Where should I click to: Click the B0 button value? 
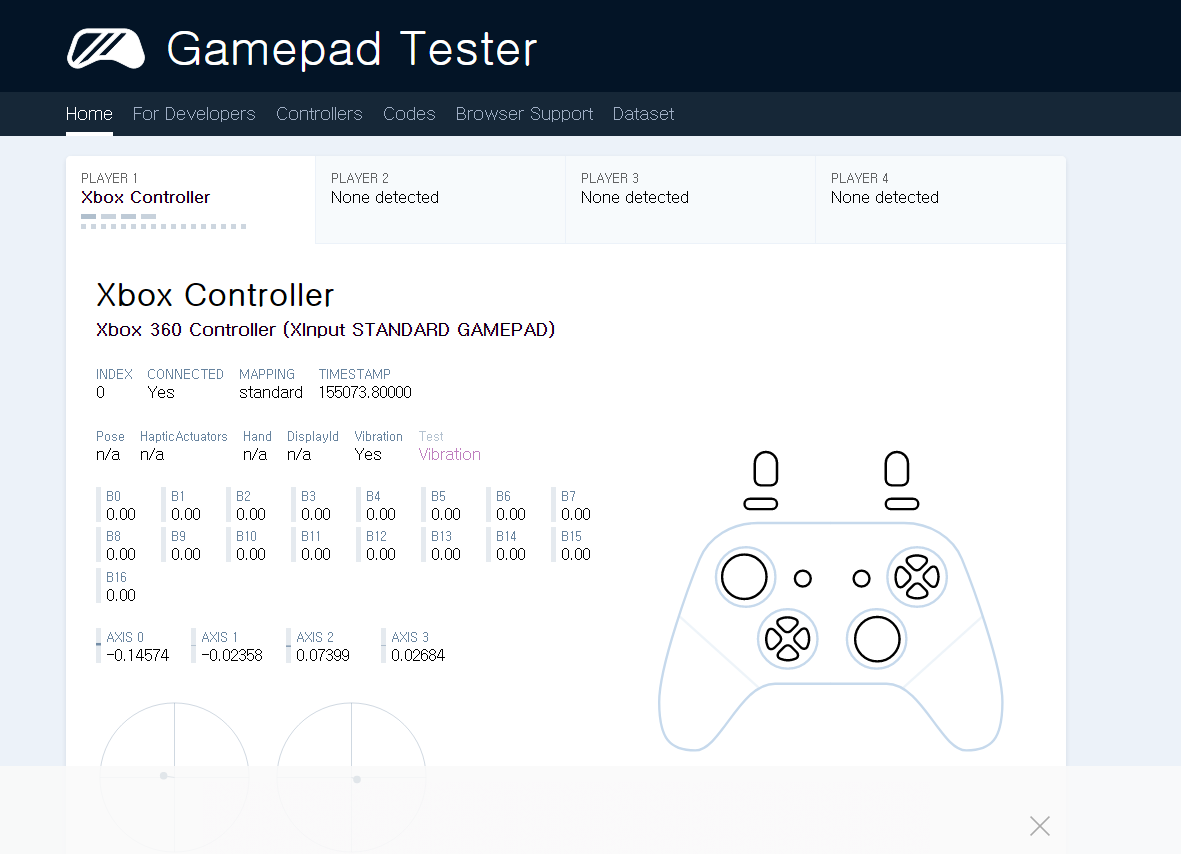(x=121, y=514)
